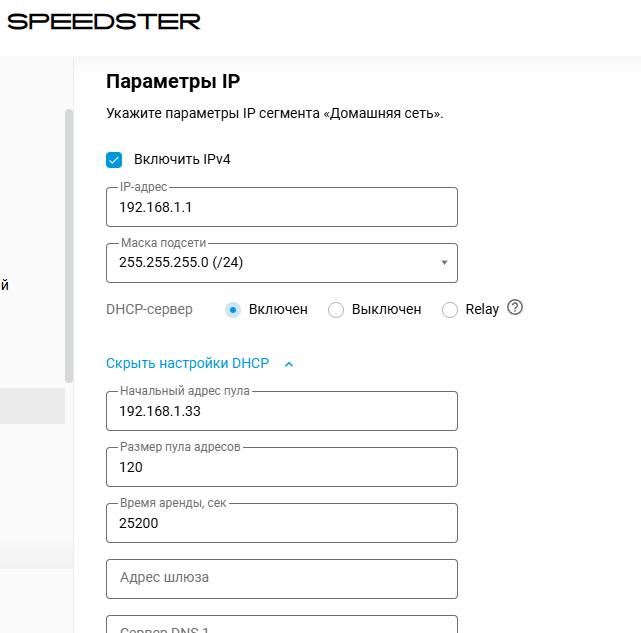Click the Скрыть настройки DHCP link
641x633 pixels.
click(x=188, y=363)
